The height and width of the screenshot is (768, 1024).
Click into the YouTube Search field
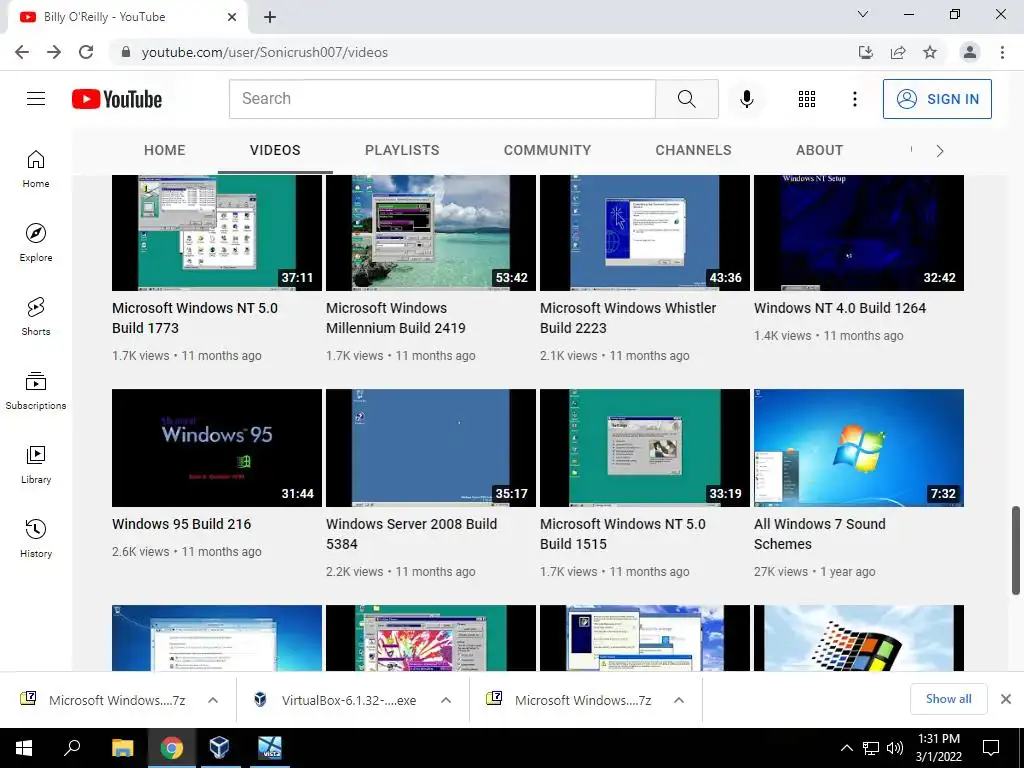(x=442, y=99)
